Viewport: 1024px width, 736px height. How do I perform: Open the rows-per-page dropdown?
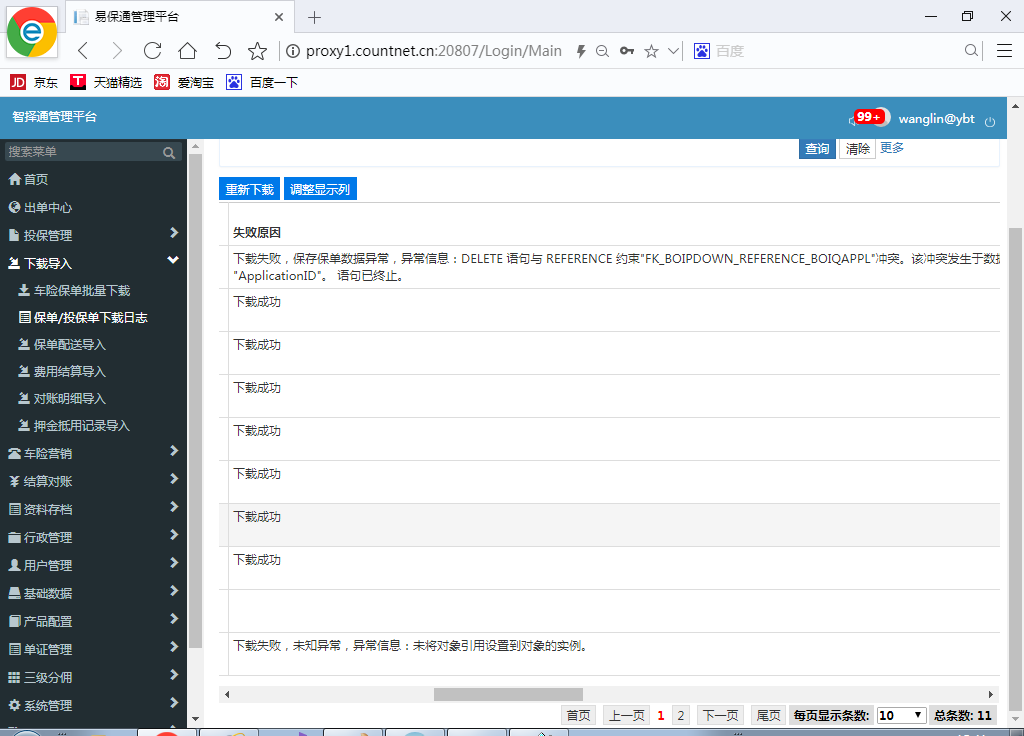point(901,715)
